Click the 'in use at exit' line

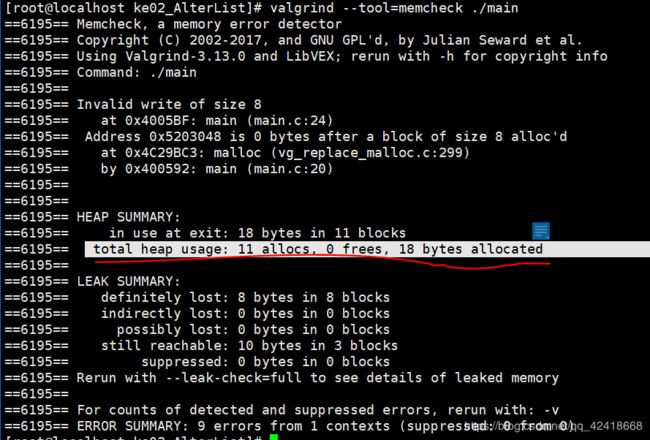pos(257,233)
